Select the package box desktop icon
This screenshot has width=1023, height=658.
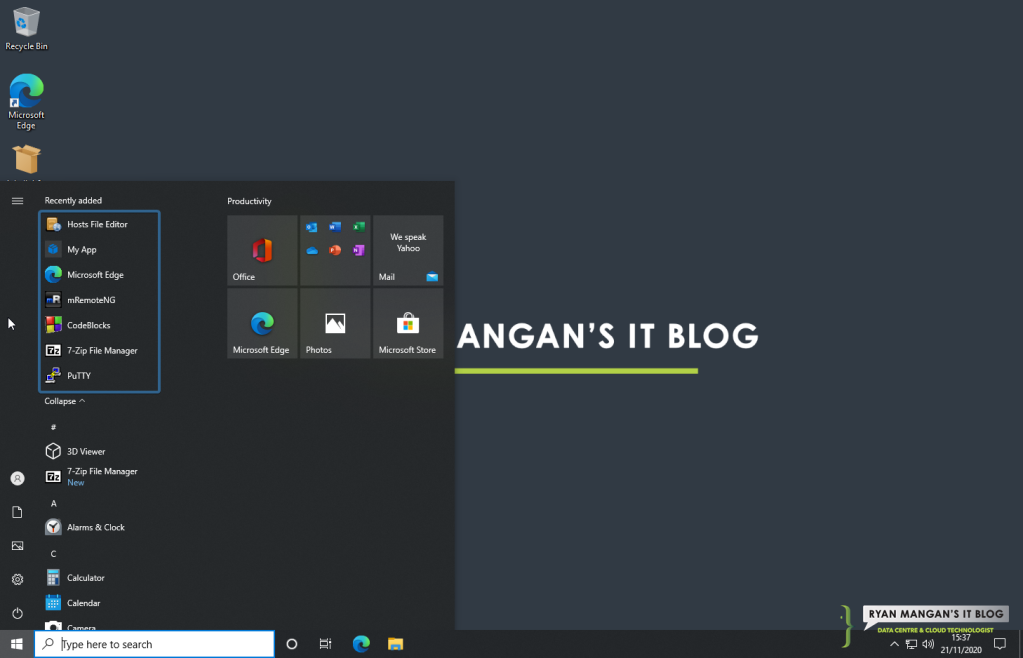(x=26, y=160)
